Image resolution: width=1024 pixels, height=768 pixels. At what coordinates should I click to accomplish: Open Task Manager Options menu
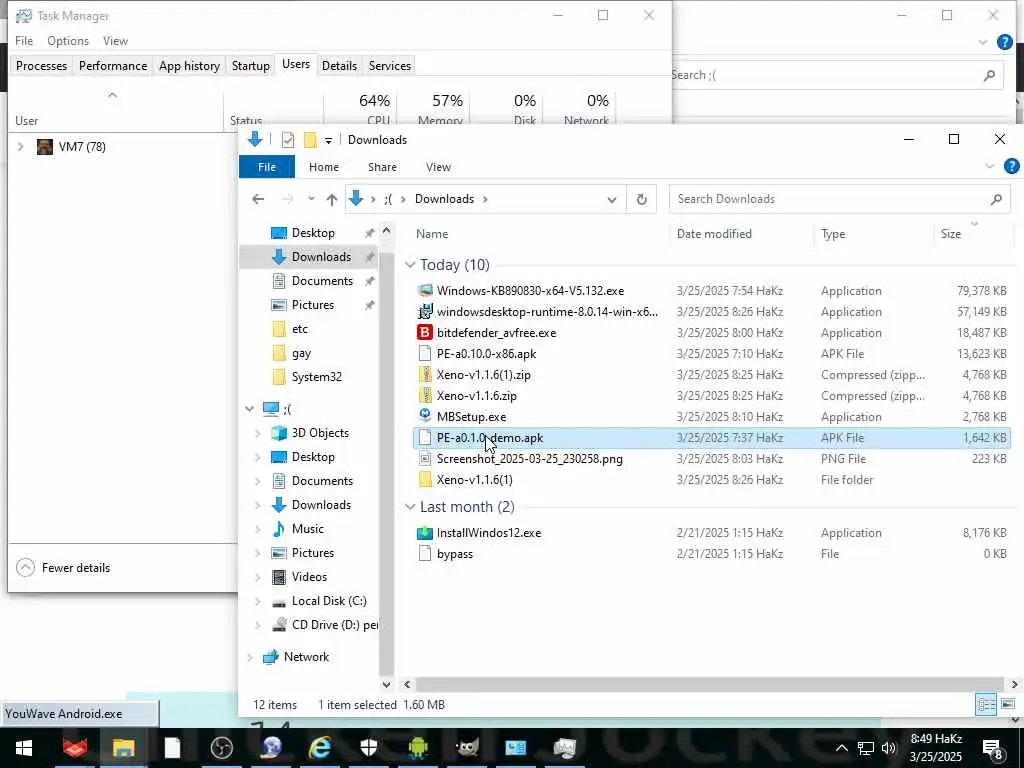pos(68,40)
